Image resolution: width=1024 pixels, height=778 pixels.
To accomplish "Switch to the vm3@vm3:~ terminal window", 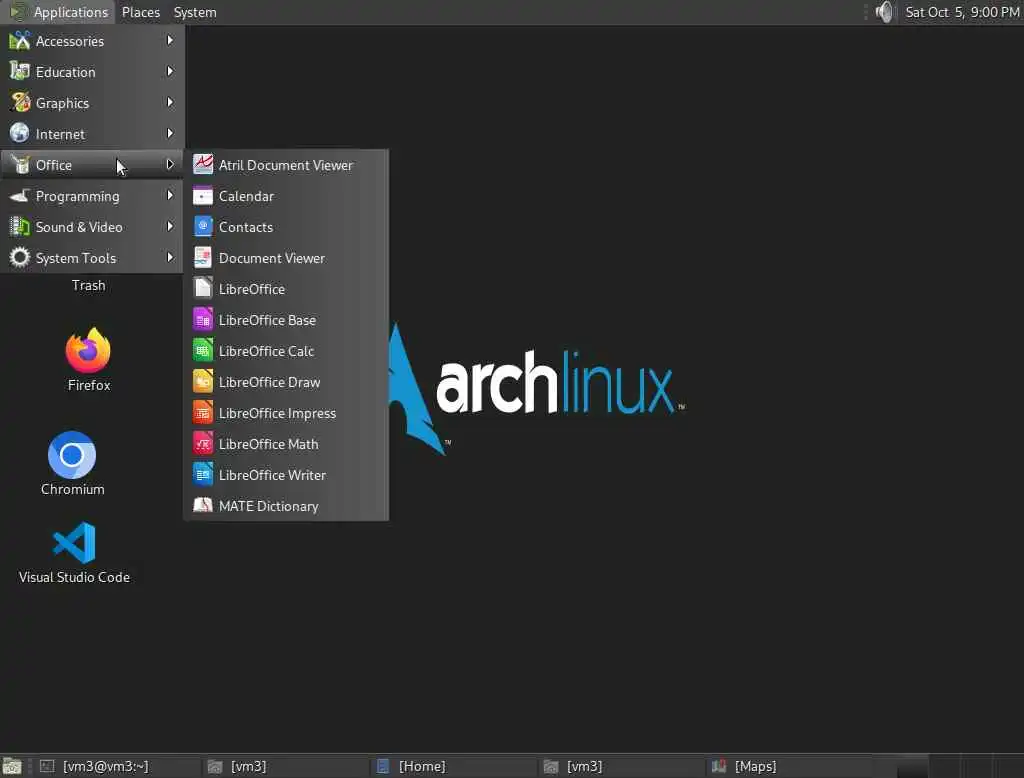I will 118,766.
